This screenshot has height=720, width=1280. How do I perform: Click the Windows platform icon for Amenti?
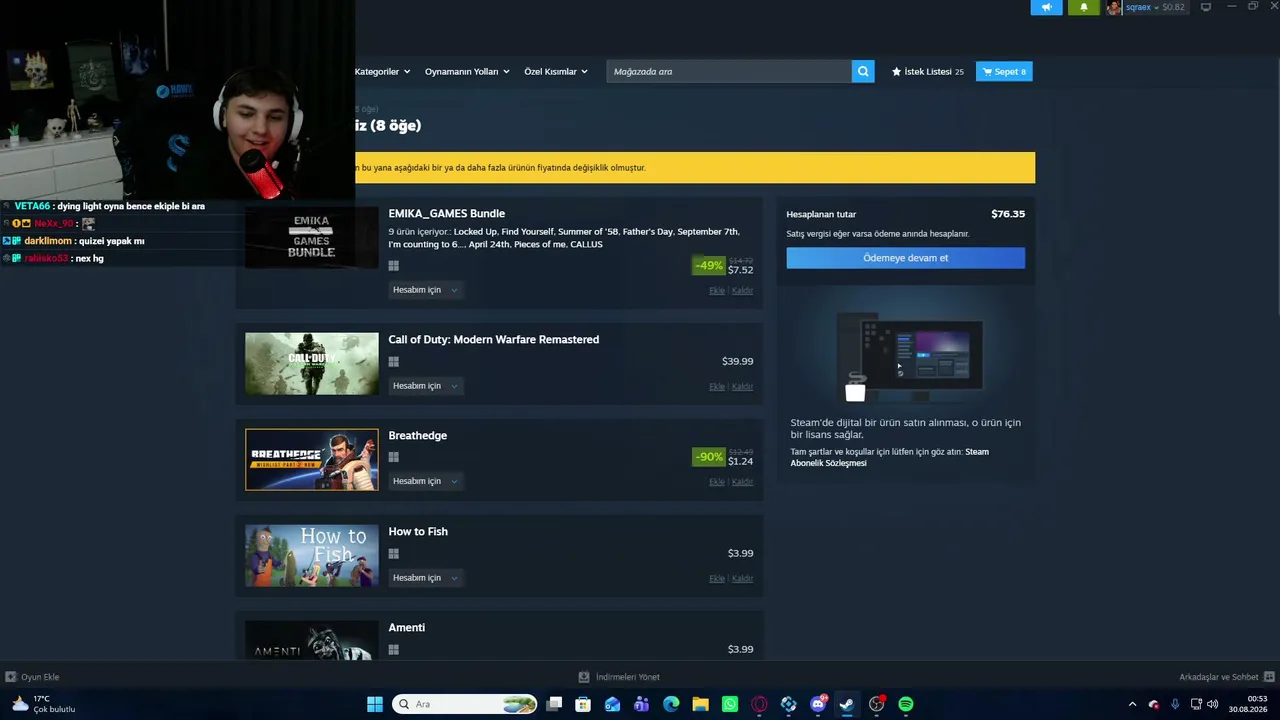(x=394, y=649)
